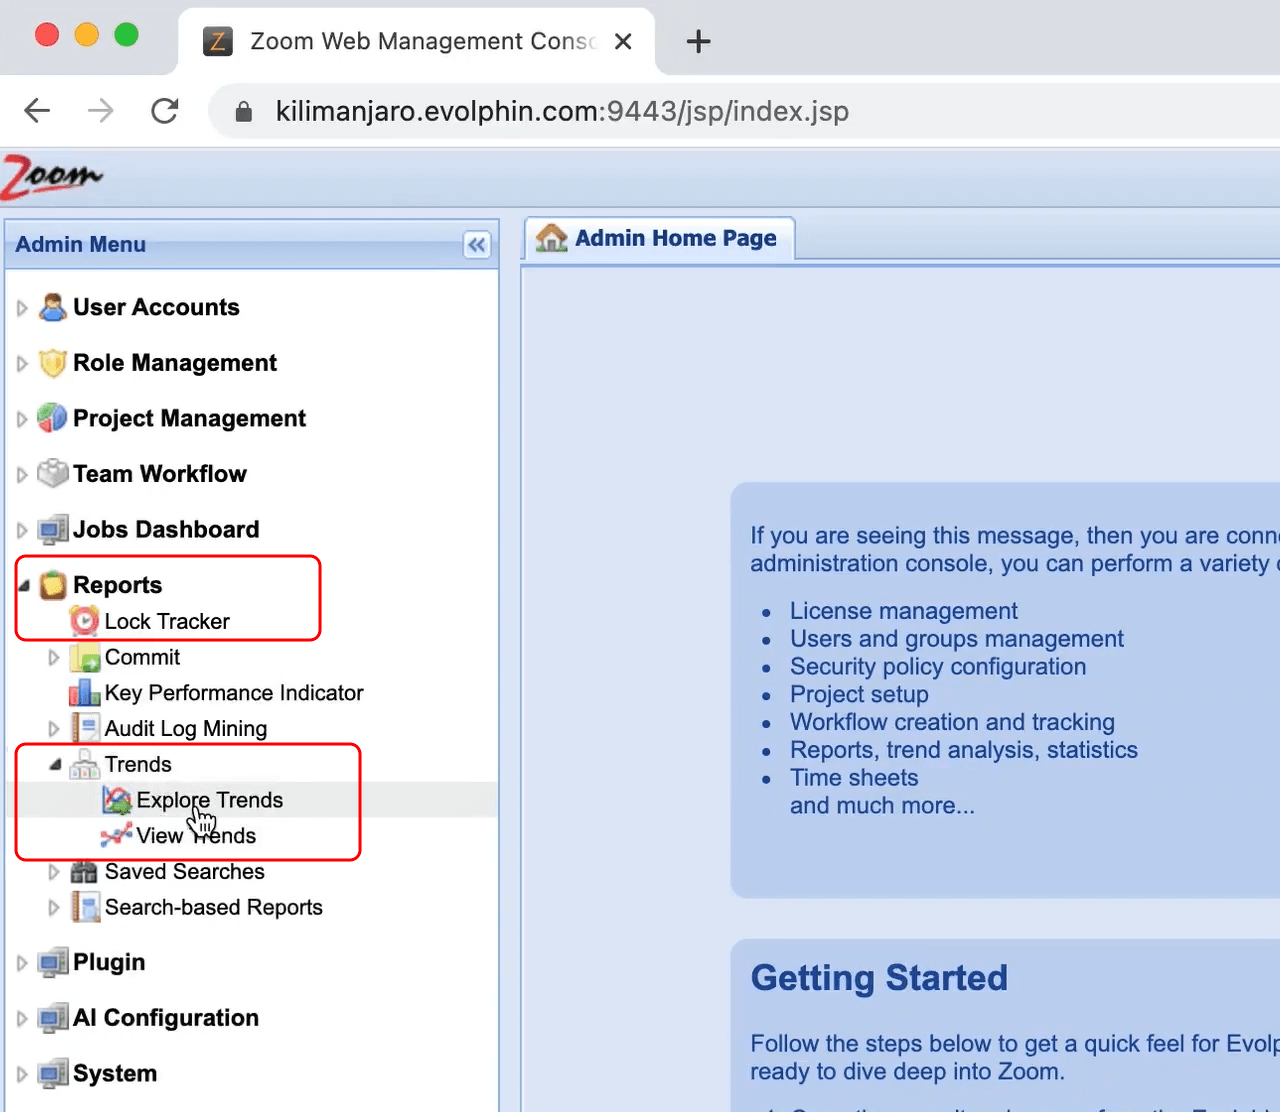Viewport: 1280px width, 1112px height.
Task: Click the 'Getting Started' heading
Action: (x=879, y=978)
